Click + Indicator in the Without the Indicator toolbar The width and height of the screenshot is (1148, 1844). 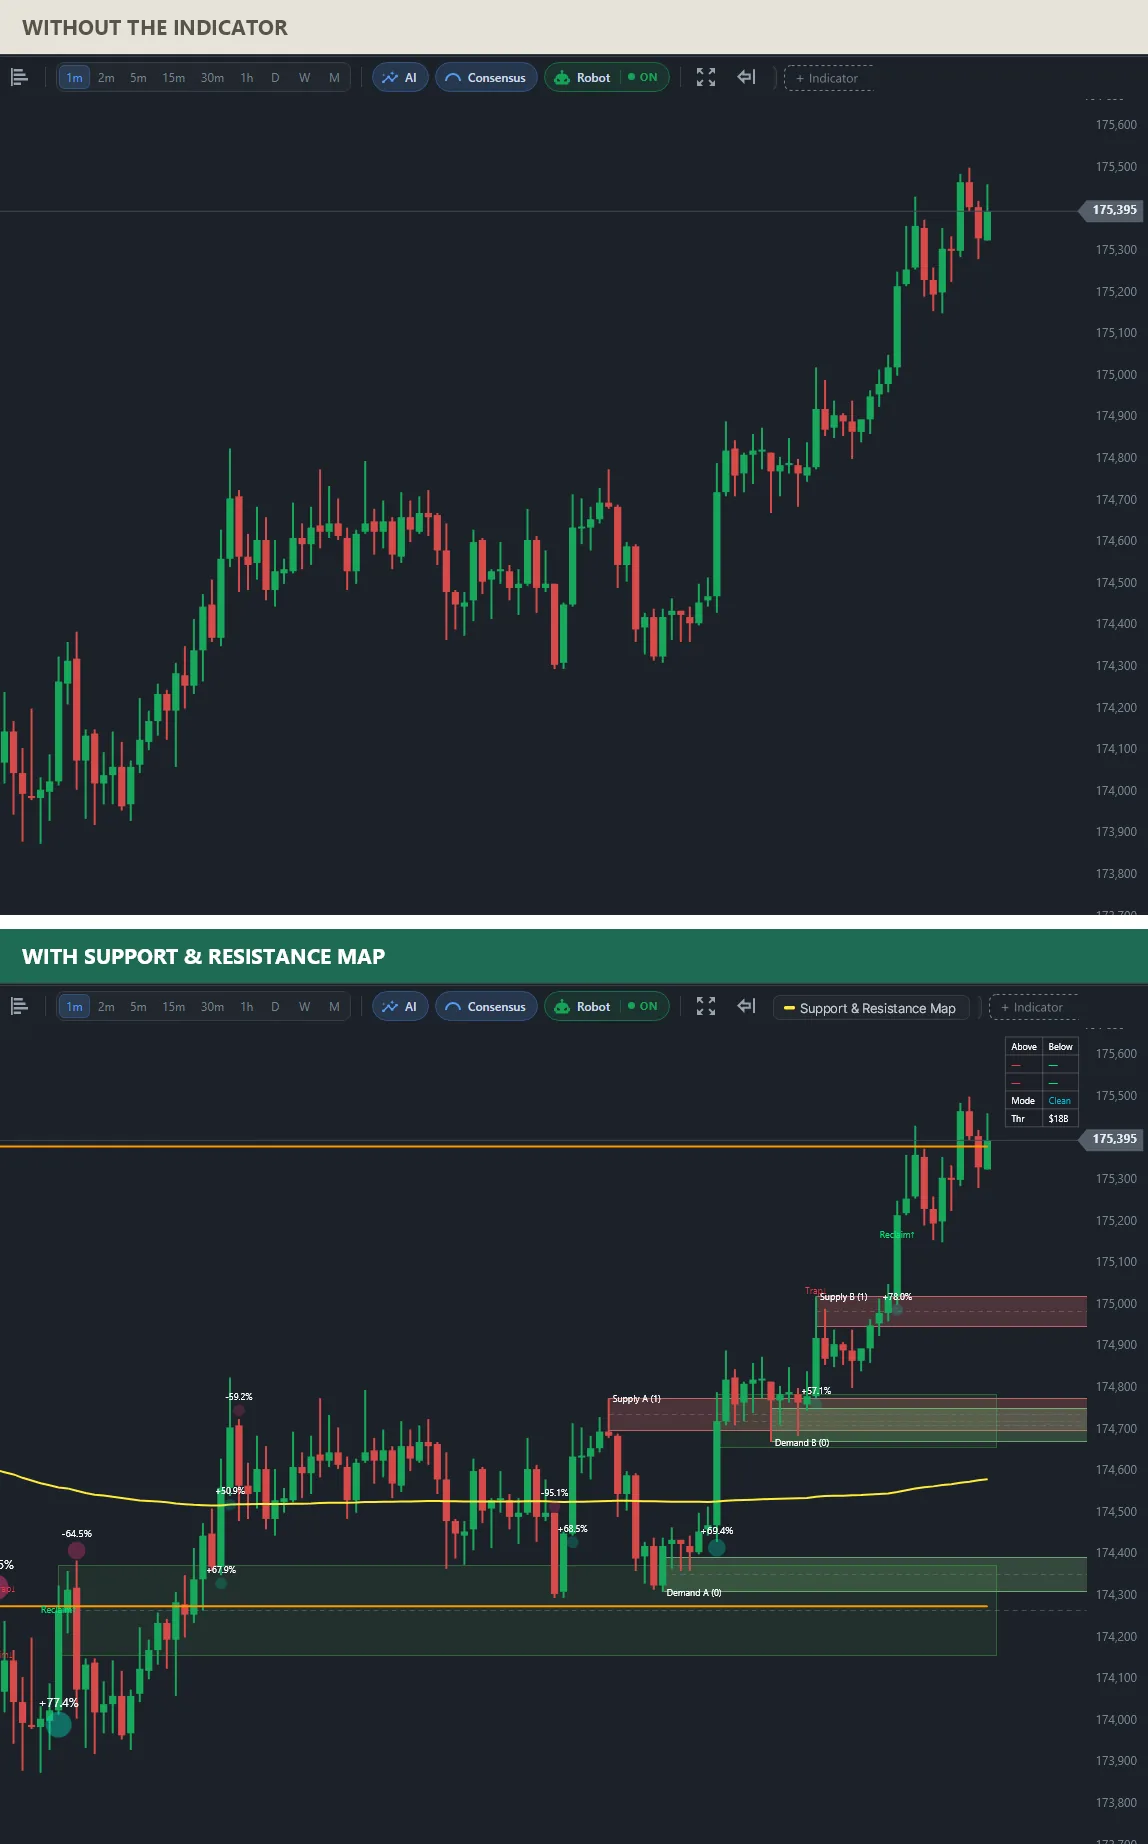click(x=828, y=78)
